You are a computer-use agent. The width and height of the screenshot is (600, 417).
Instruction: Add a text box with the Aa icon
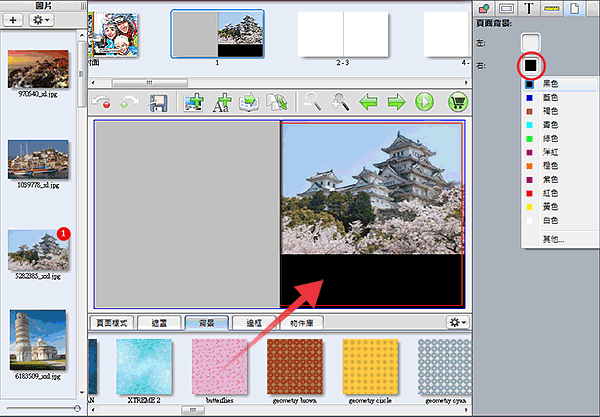(x=222, y=103)
